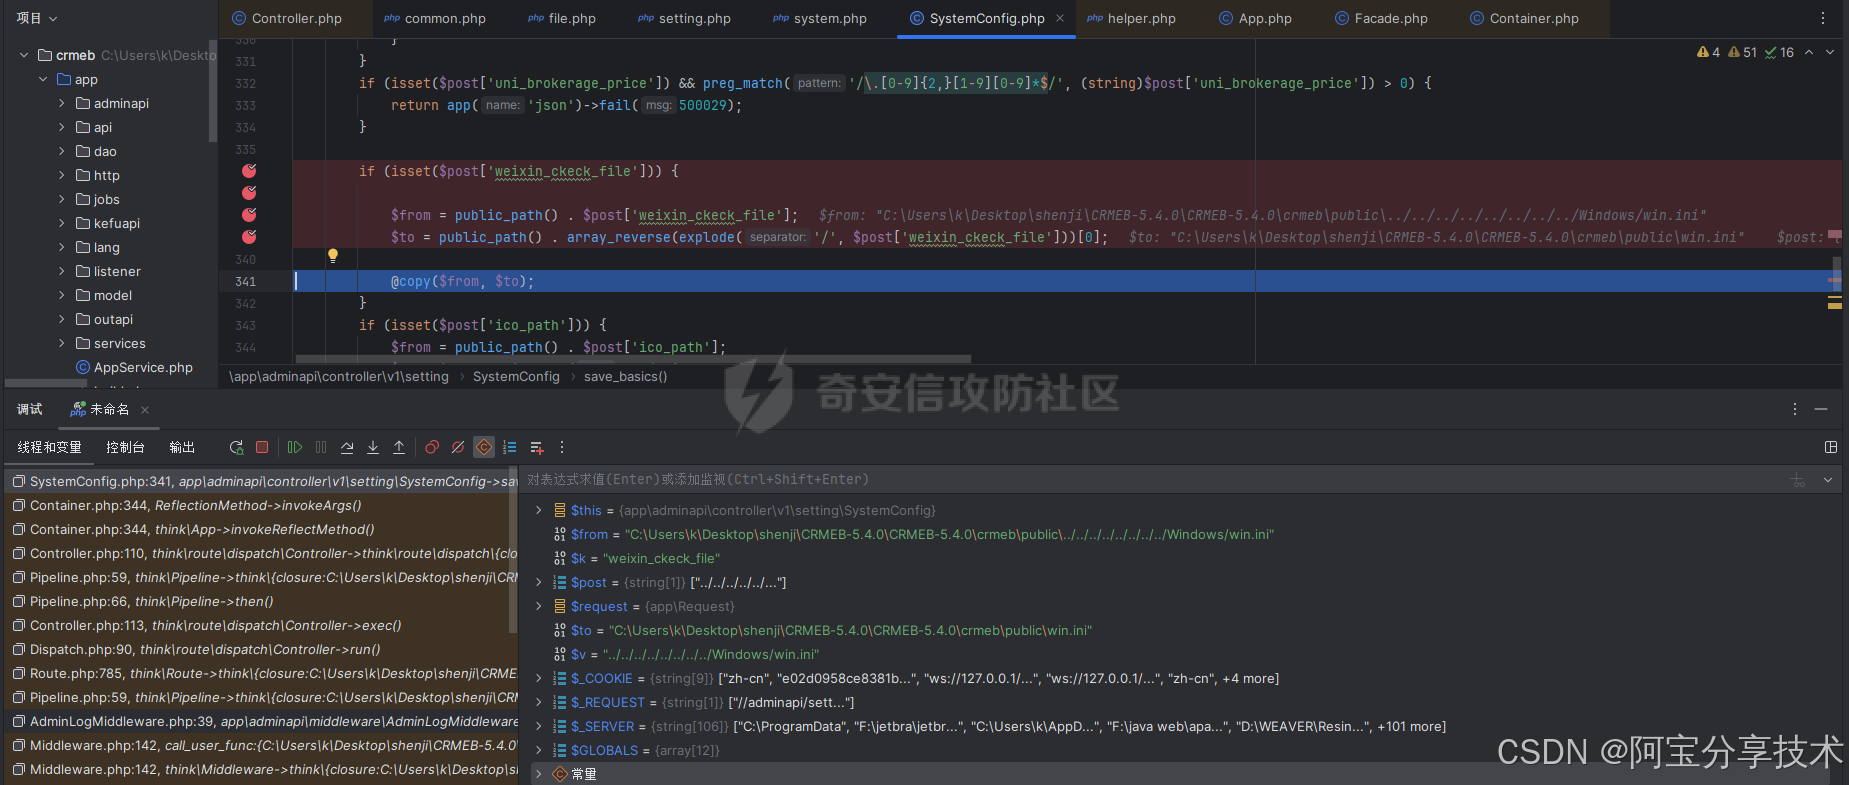Click the add watch list icon

(x=537, y=447)
